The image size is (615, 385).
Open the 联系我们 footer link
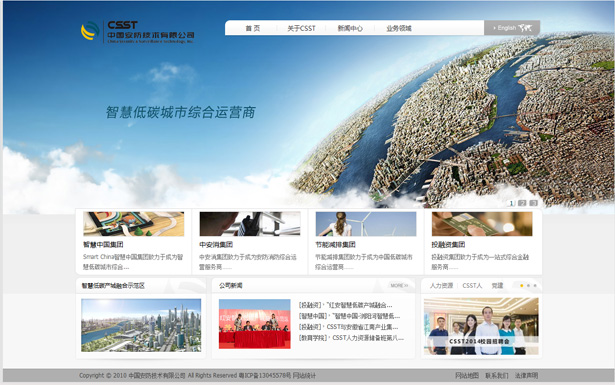pyautogui.click(x=497, y=376)
